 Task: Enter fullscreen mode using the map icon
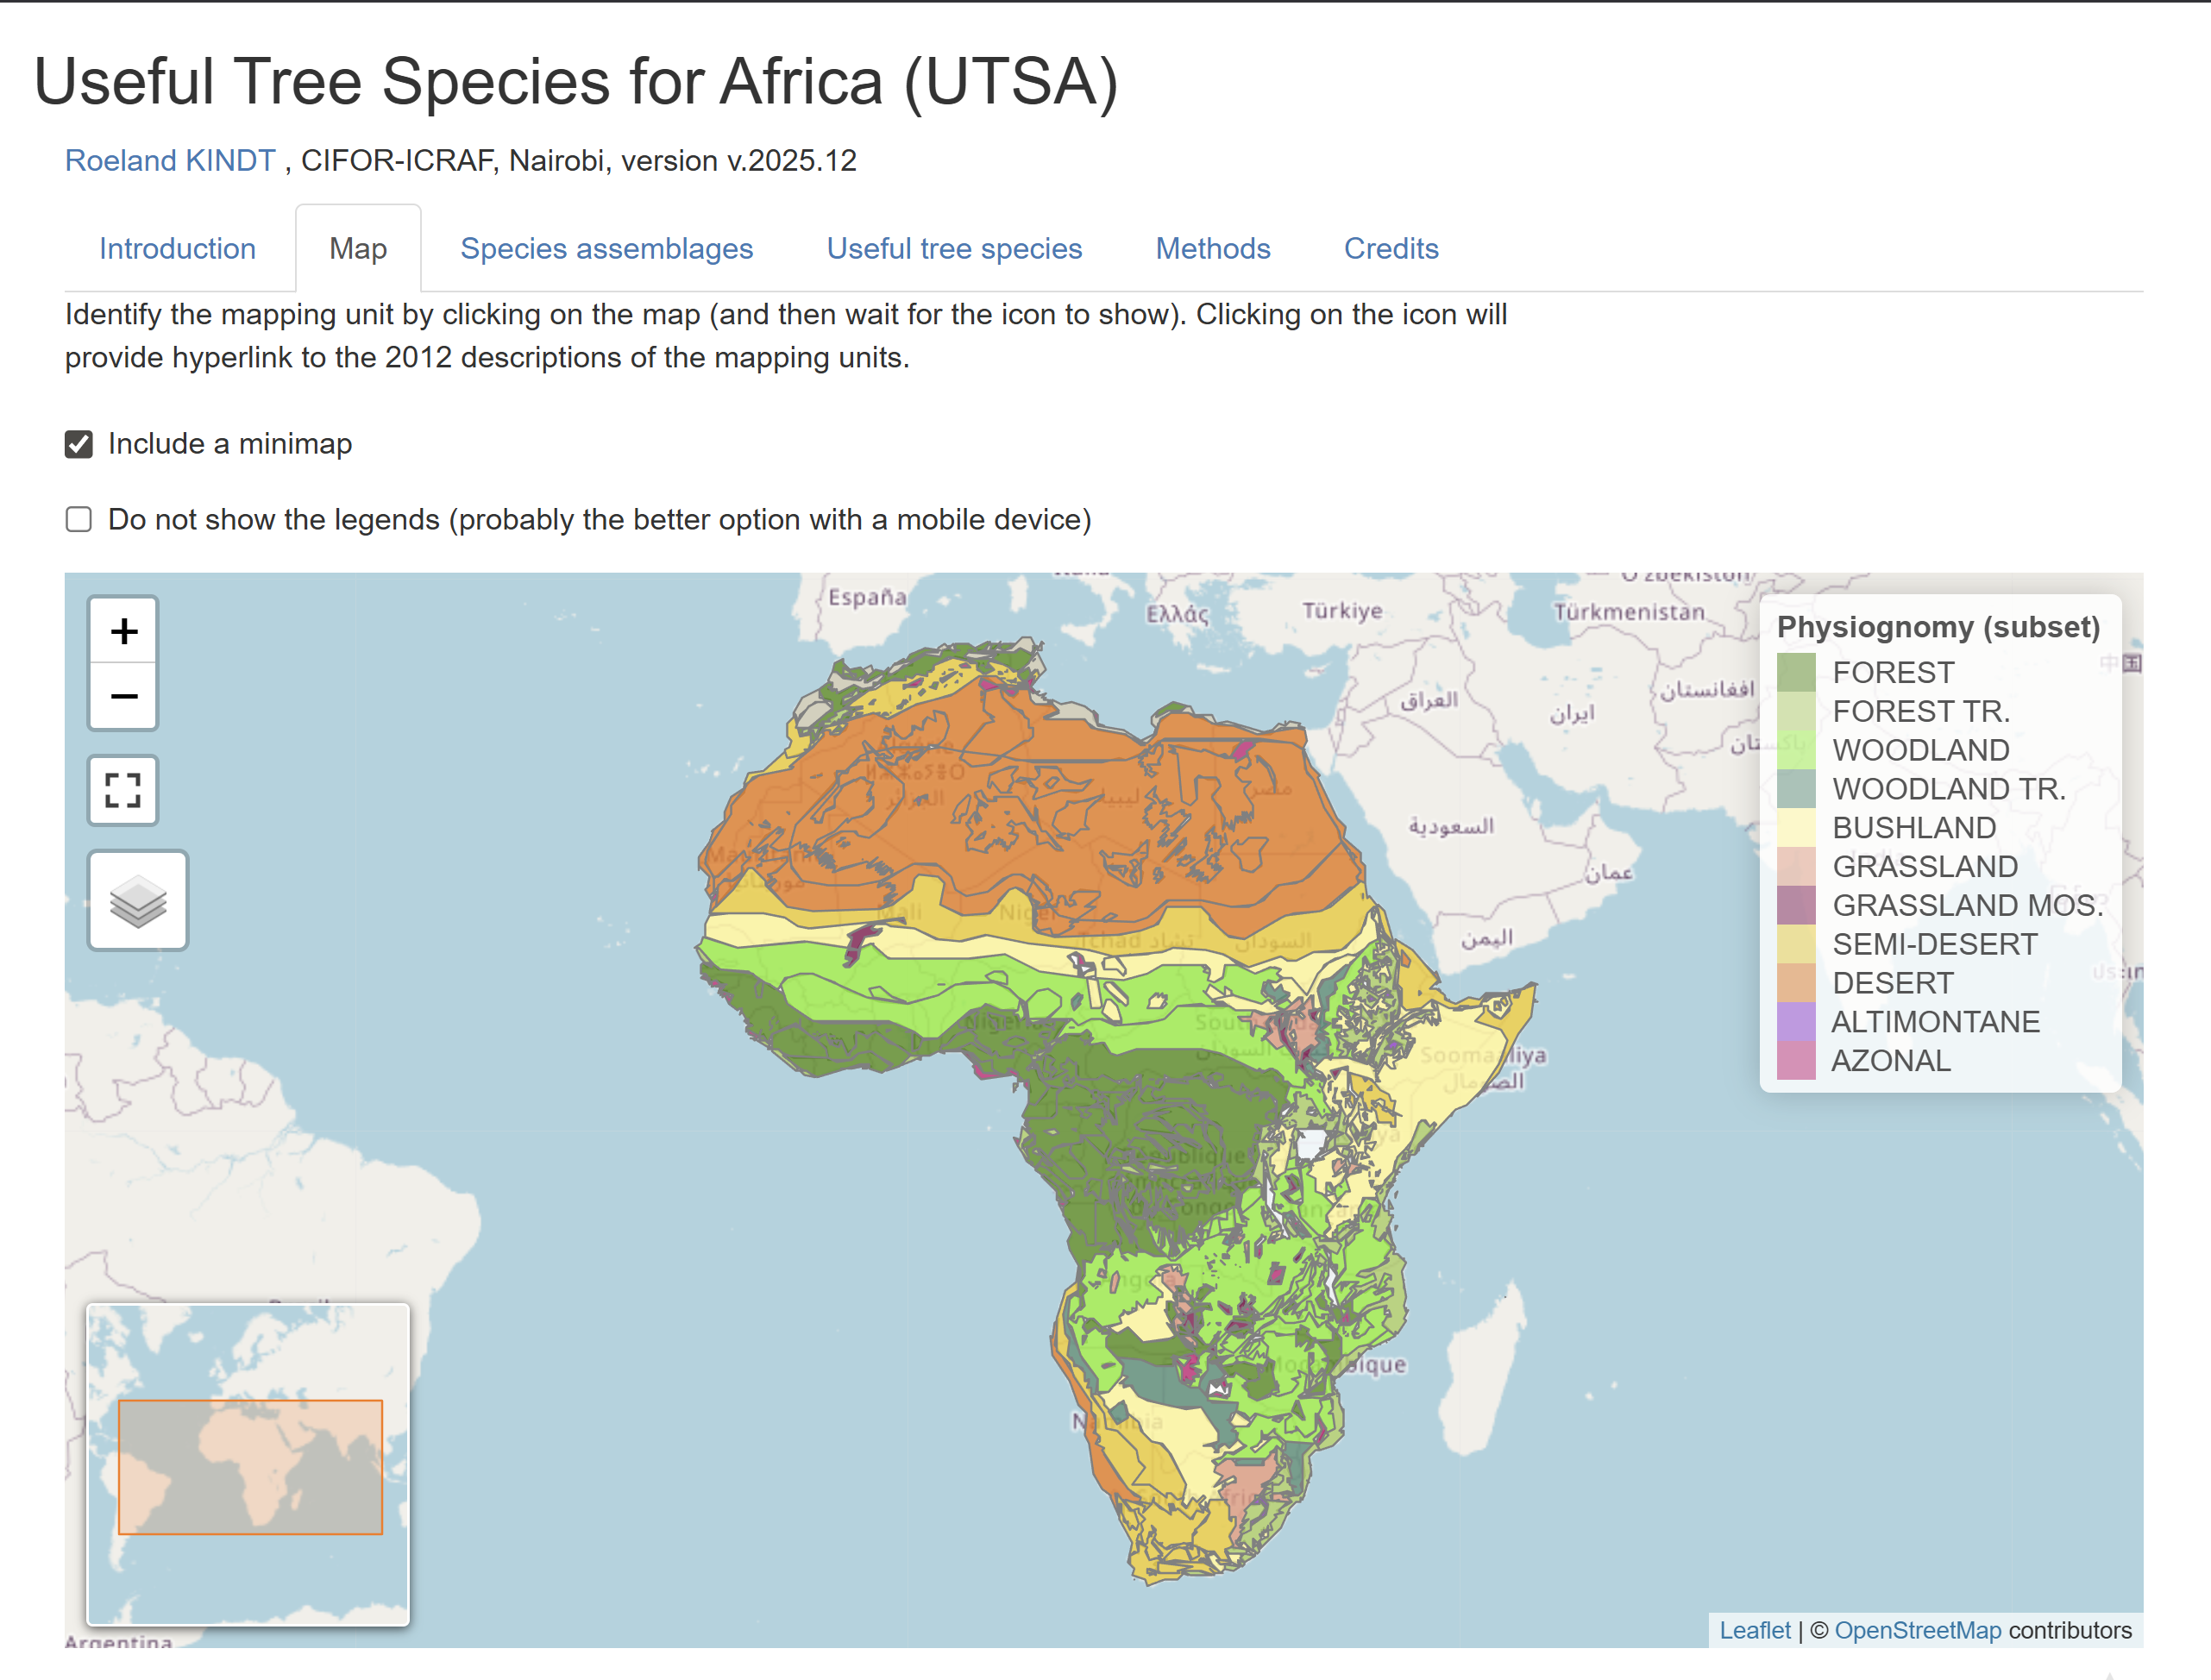pos(122,790)
